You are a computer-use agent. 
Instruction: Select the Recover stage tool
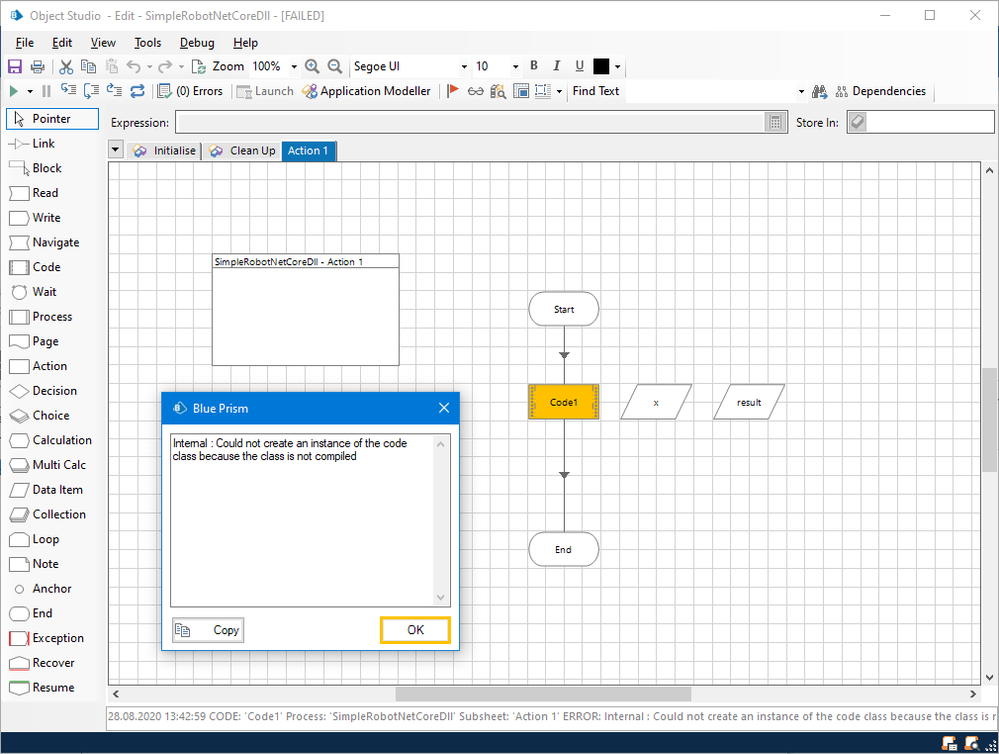click(x=53, y=663)
